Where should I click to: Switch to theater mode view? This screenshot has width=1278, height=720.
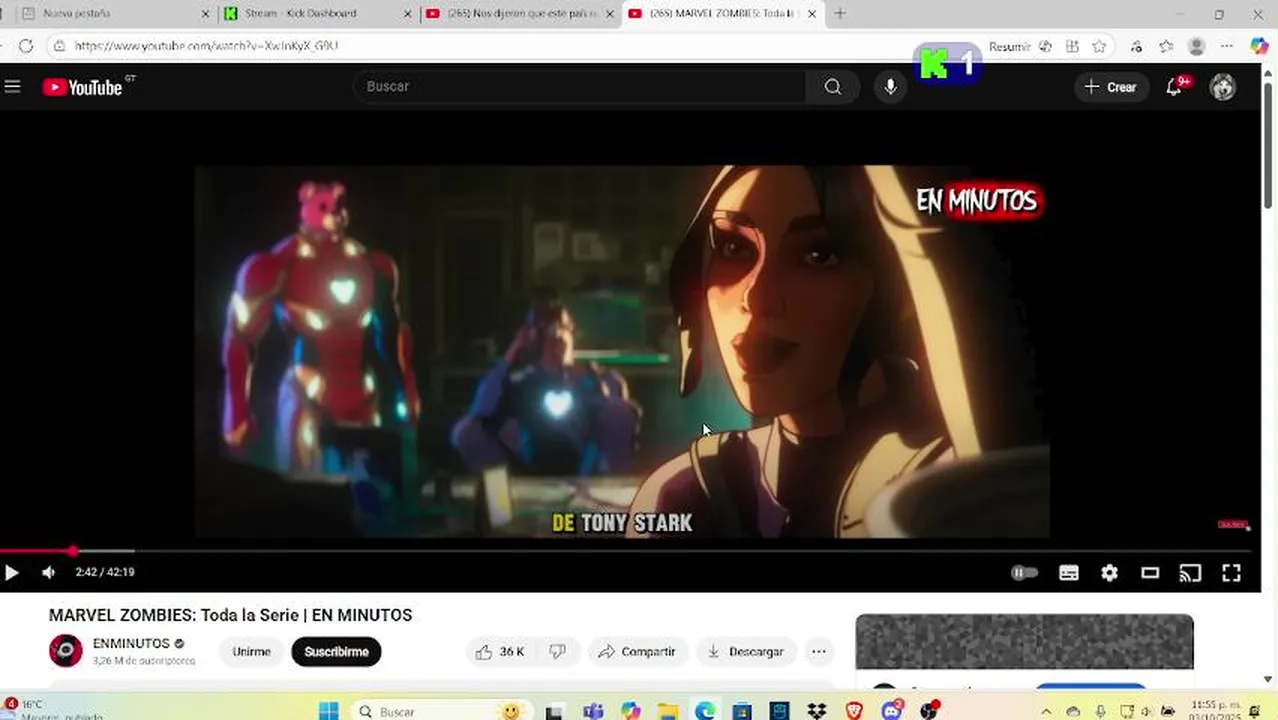point(1150,572)
